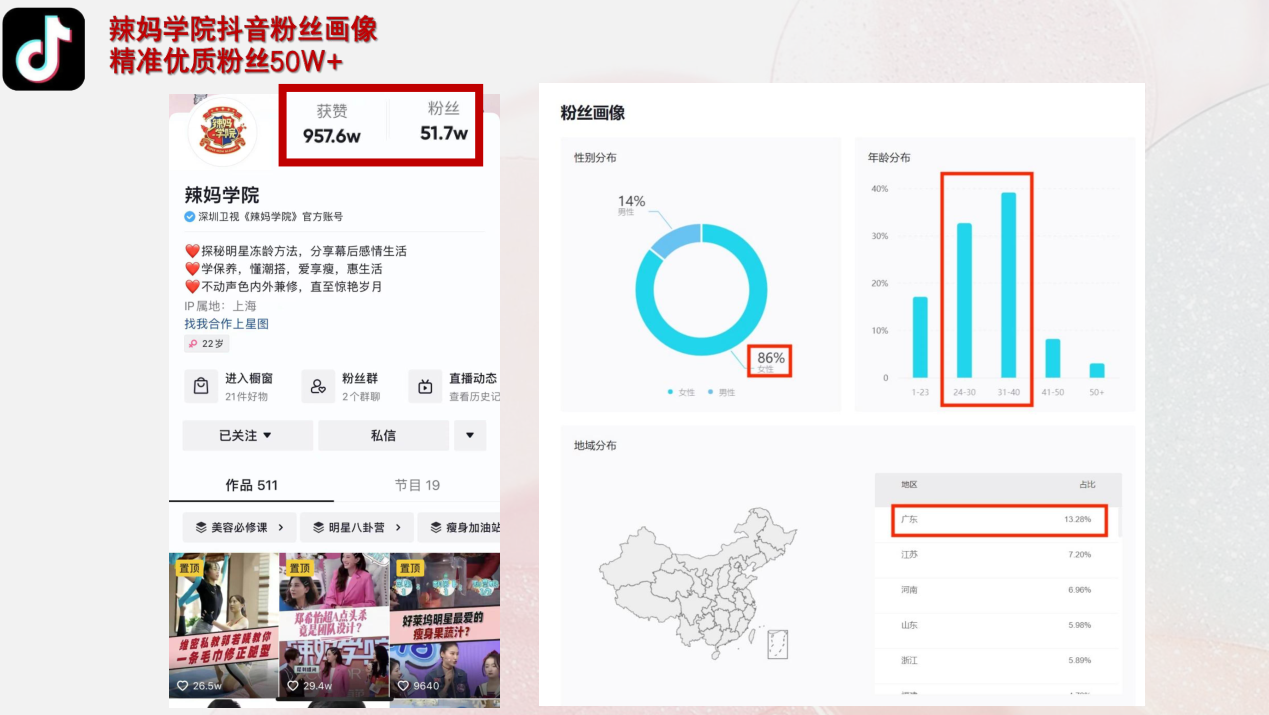Expand the dropdown arrow next to 私信
Viewport: 1269px width, 715px height.
470,436
